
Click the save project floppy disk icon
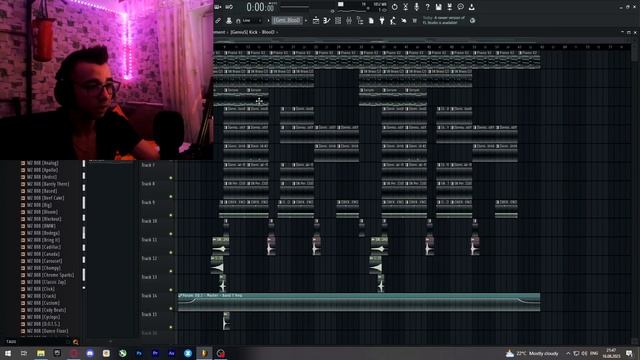(438, 7)
